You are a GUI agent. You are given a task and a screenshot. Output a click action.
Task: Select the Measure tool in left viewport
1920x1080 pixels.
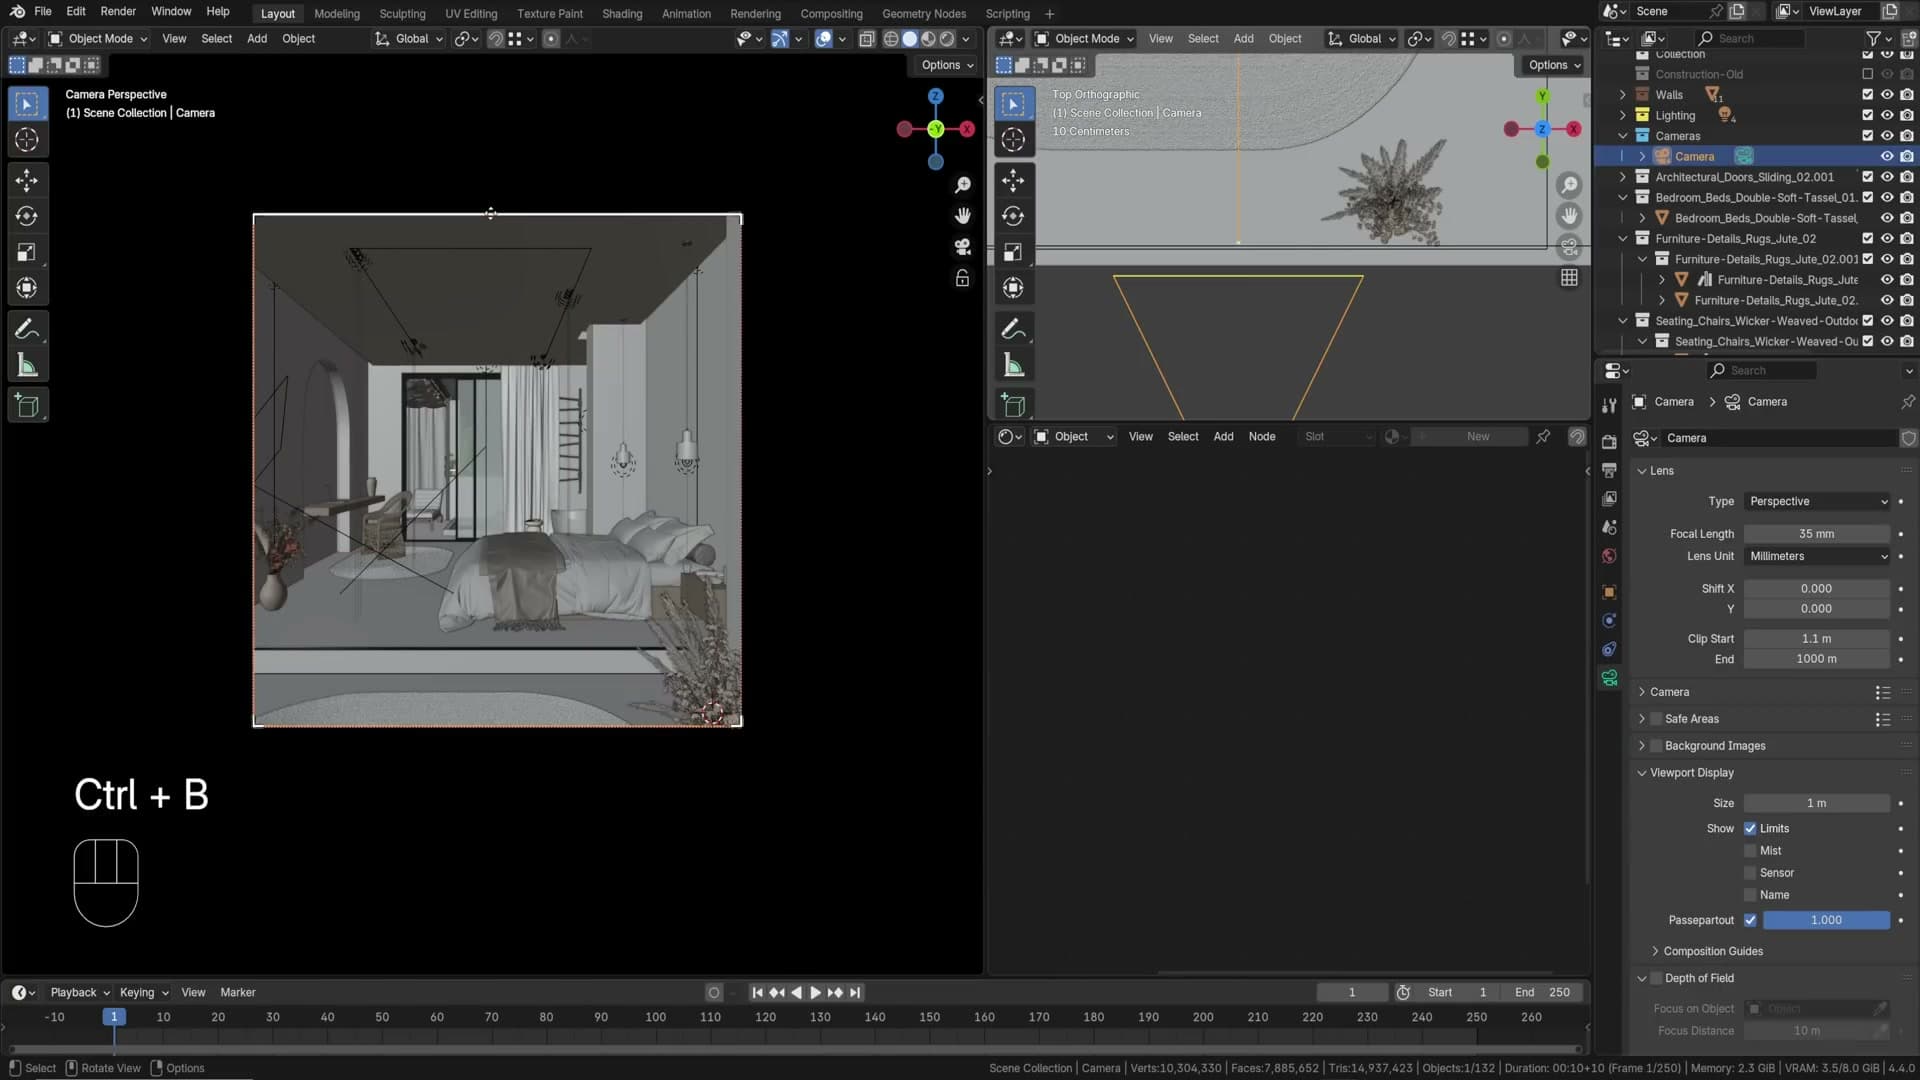point(27,365)
